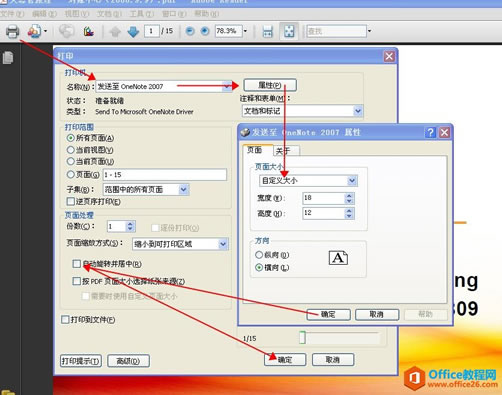Click the zoom percentage field
502x395 pixels.
pyautogui.click(x=229, y=31)
